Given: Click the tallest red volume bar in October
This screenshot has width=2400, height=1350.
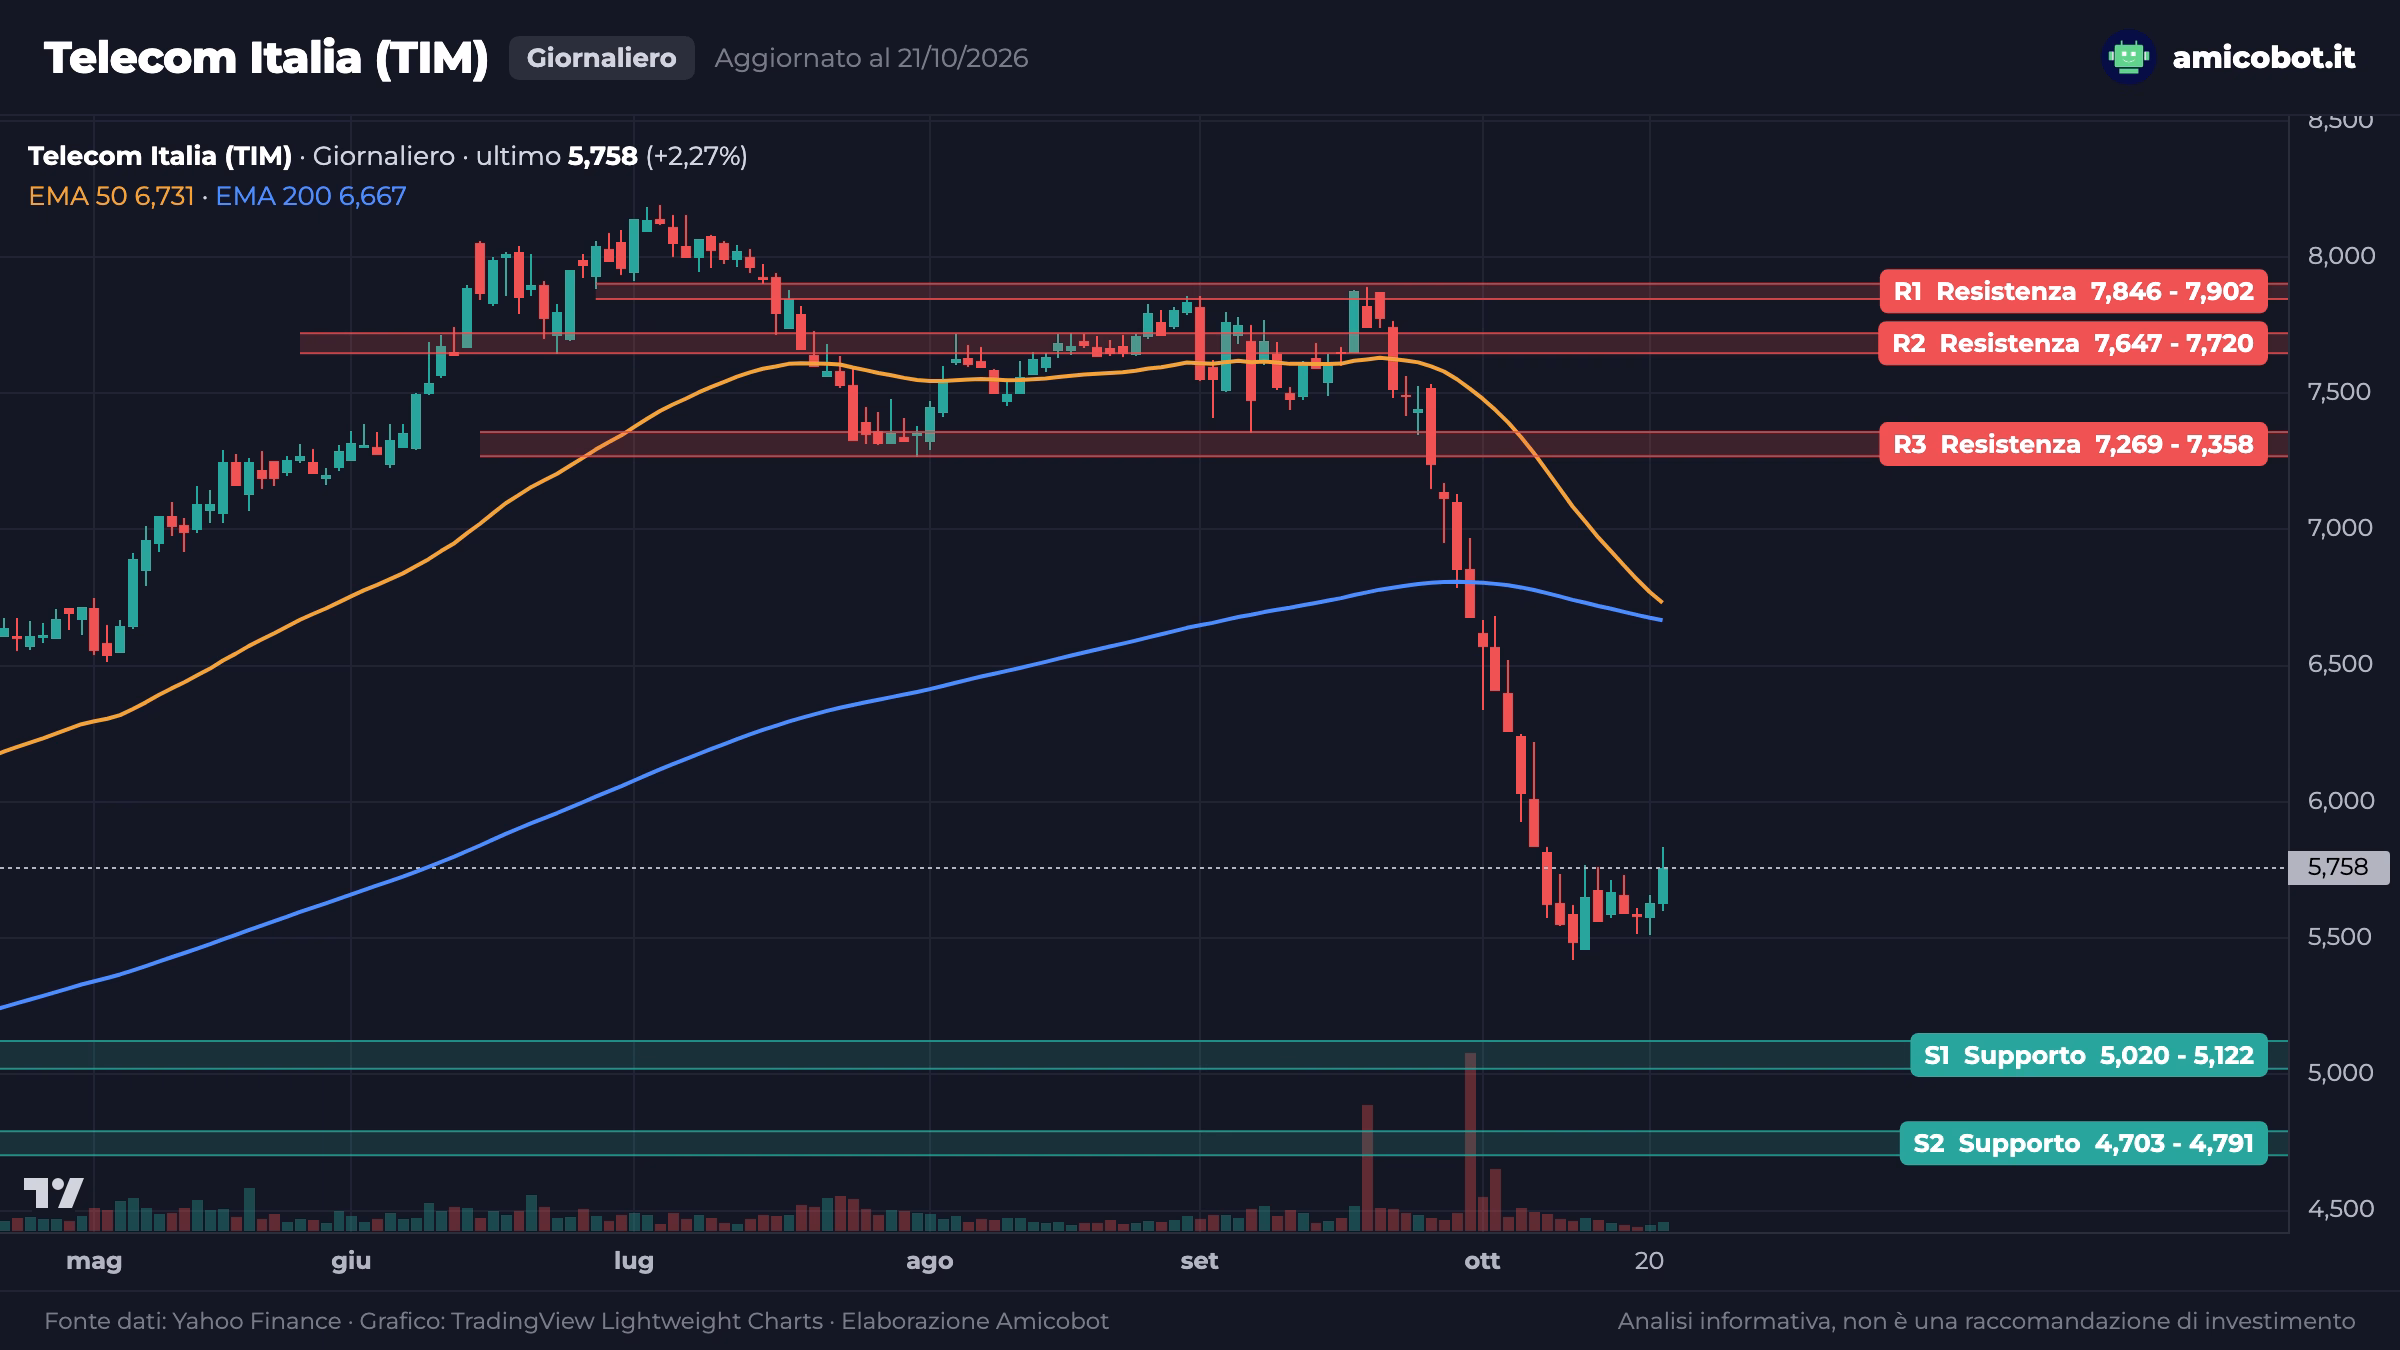Looking at the screenshot, I should click(1470, 1141).
